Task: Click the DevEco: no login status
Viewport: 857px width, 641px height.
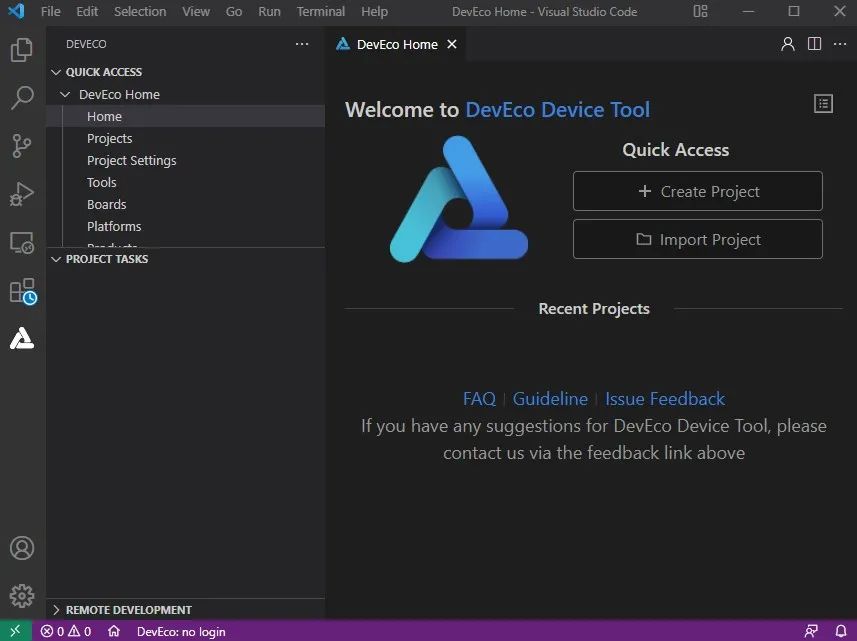Action: pos(181,632)
